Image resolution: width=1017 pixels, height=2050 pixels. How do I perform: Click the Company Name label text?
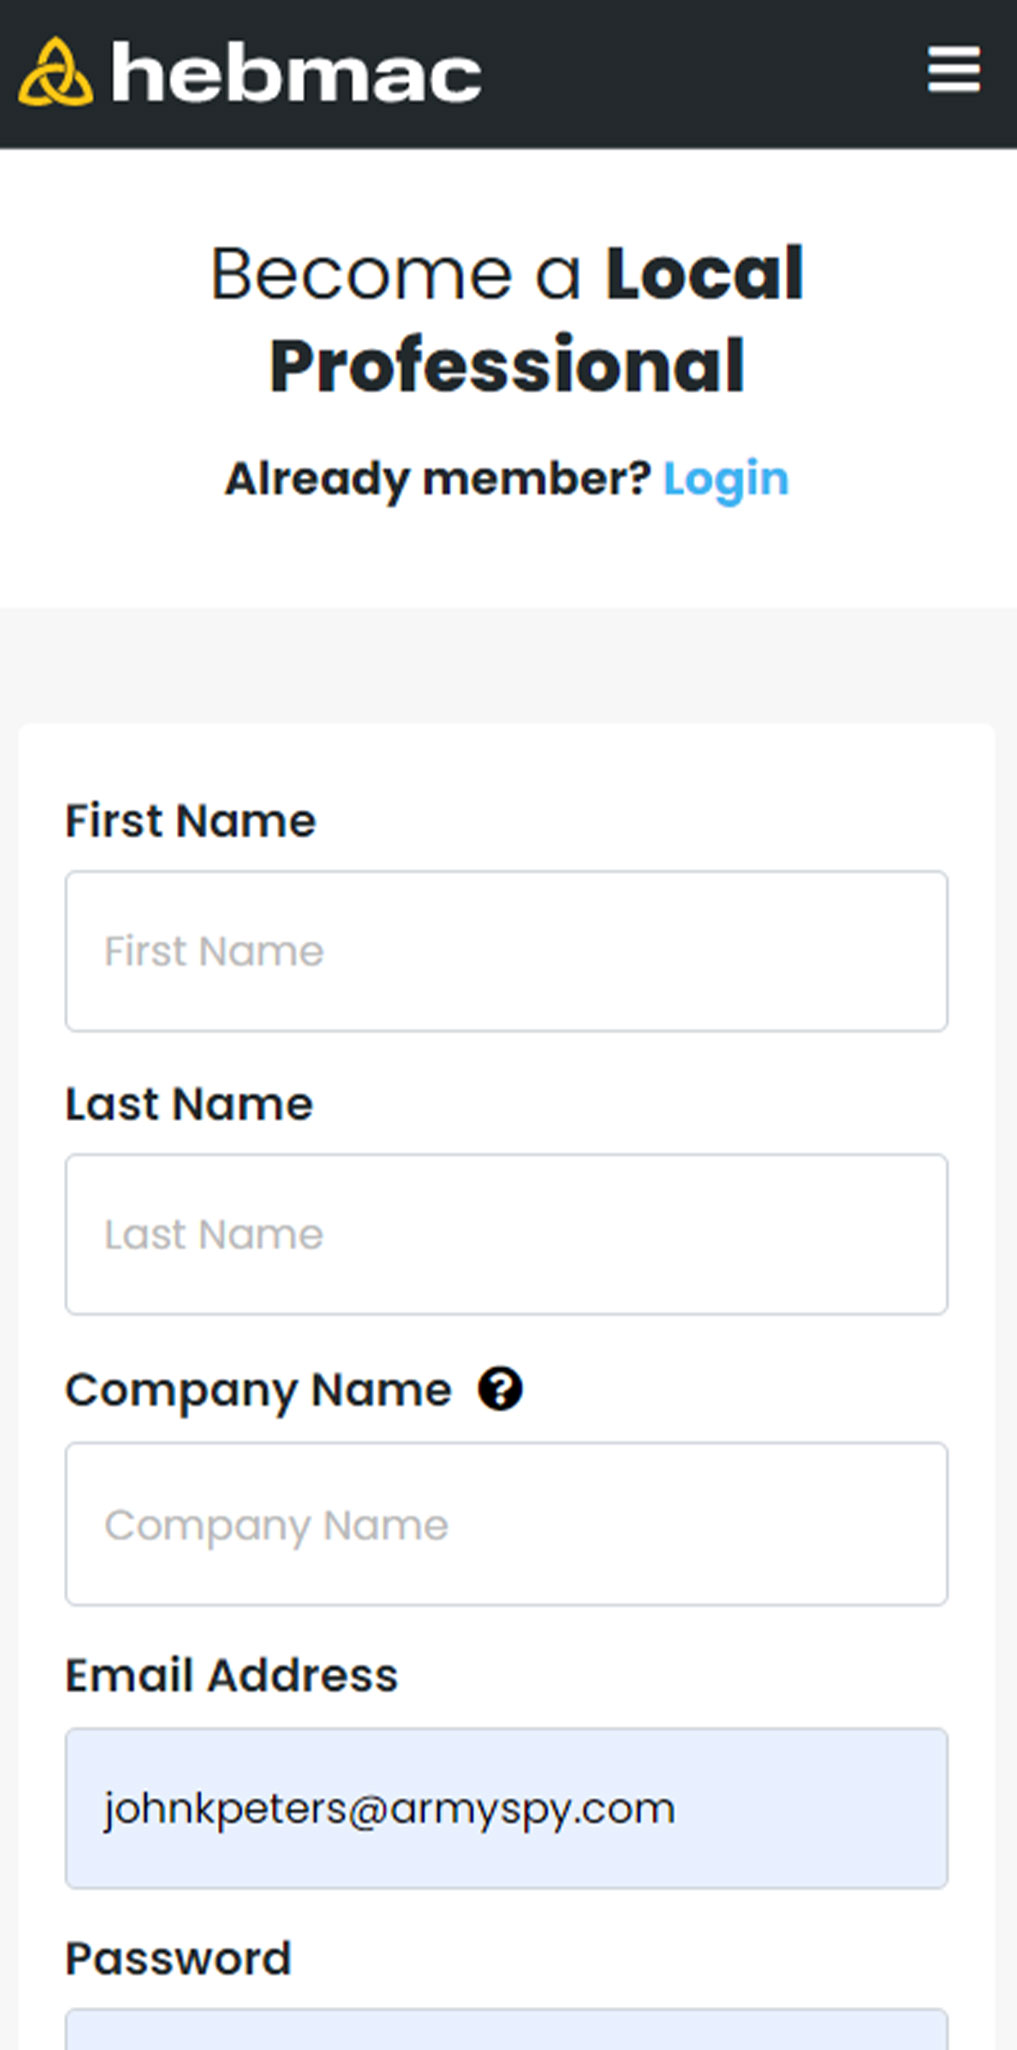(x=258, y=1390)
